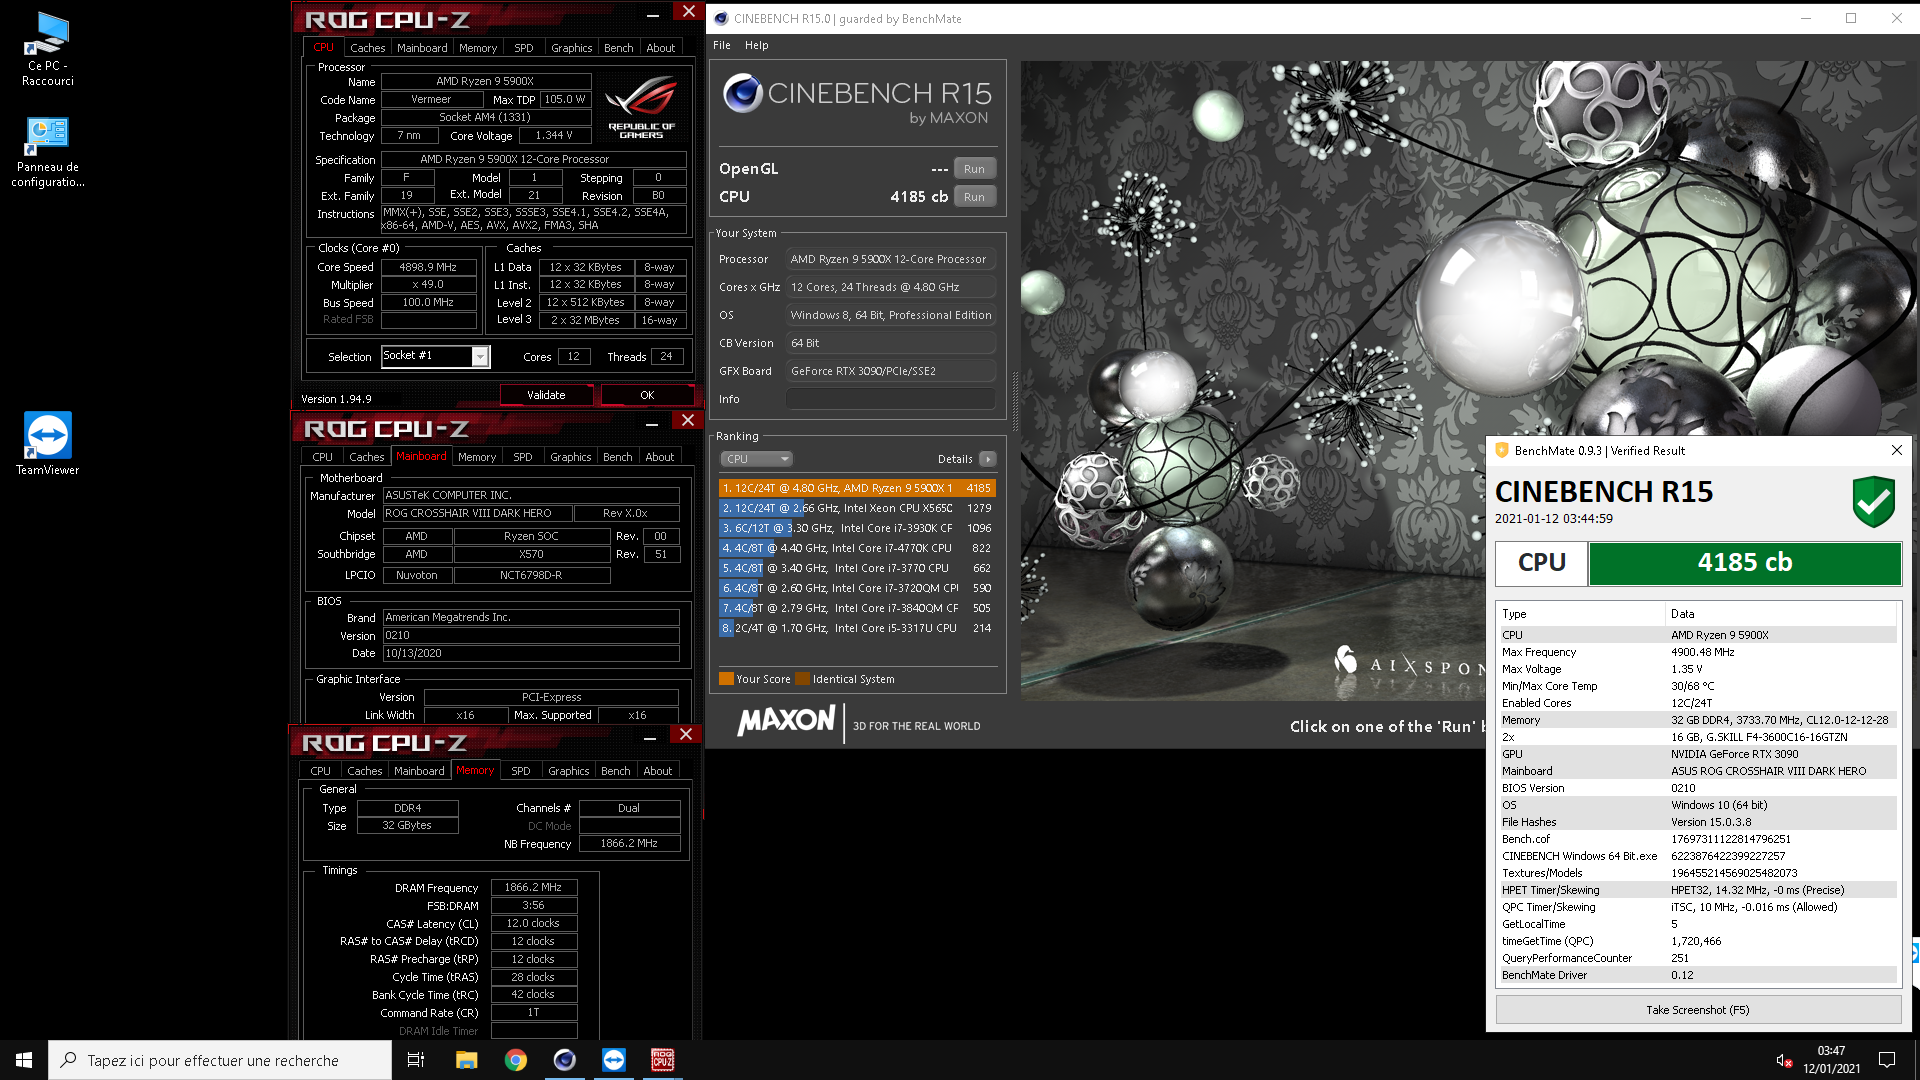Open the Help menu in Cinebench

pos(757,45)
